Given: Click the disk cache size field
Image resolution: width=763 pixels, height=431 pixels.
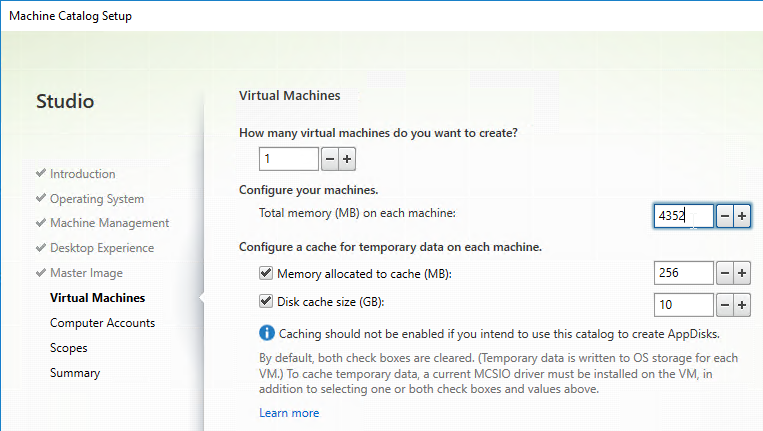Looking at the screenshot, I should [684, 305].
